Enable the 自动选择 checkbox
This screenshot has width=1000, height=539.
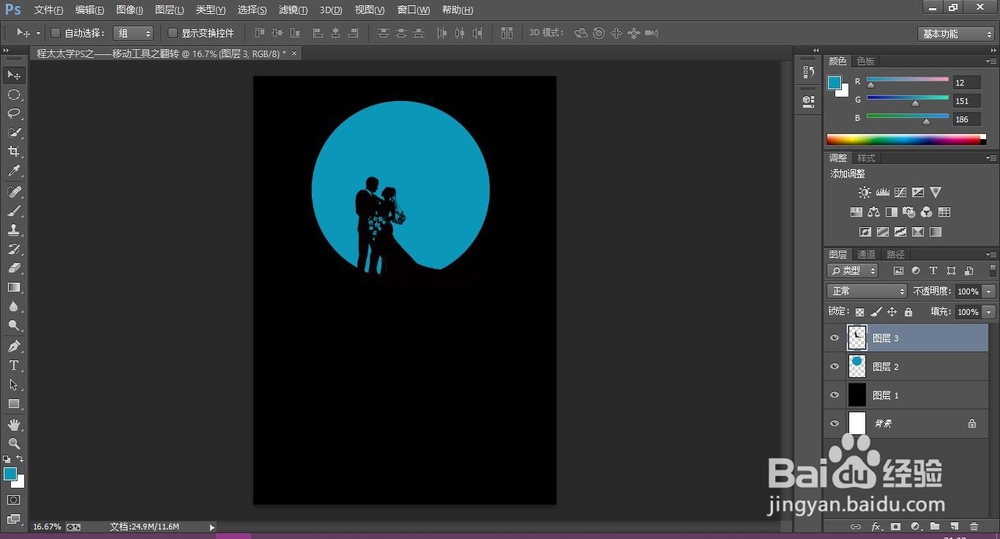(55, 33)
